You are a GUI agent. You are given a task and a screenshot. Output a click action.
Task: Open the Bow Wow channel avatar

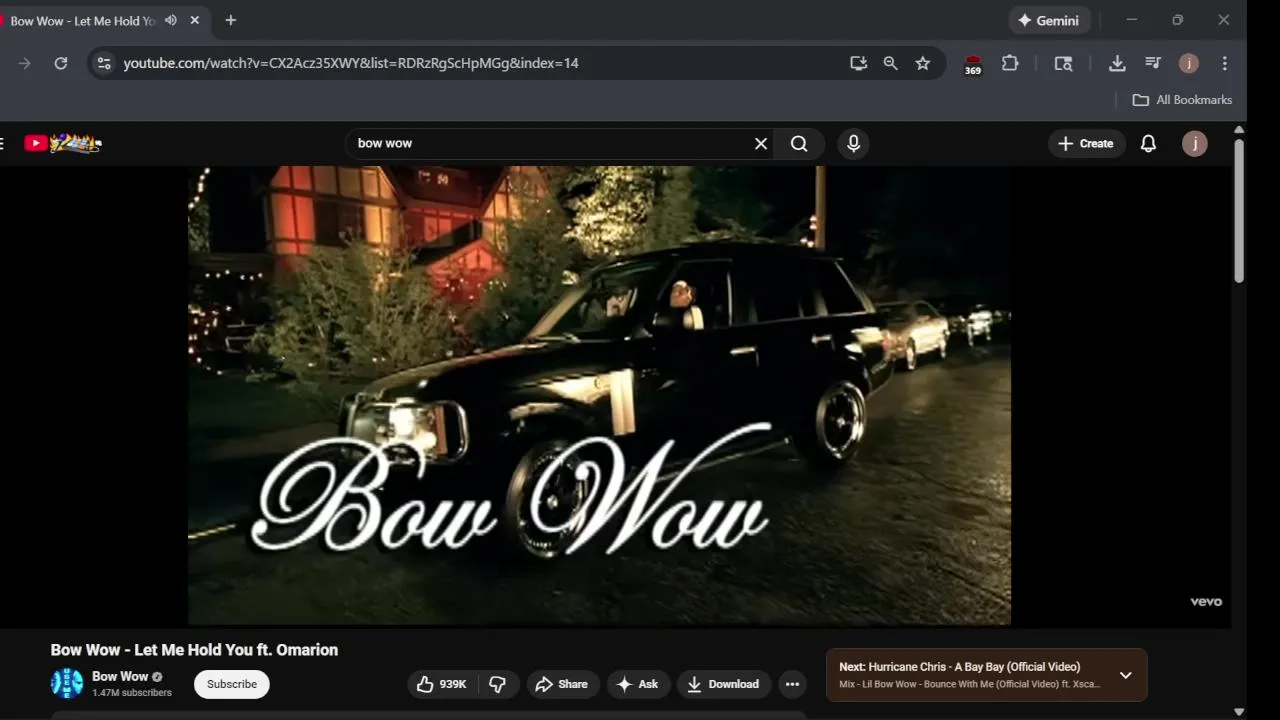coord(67,684)
